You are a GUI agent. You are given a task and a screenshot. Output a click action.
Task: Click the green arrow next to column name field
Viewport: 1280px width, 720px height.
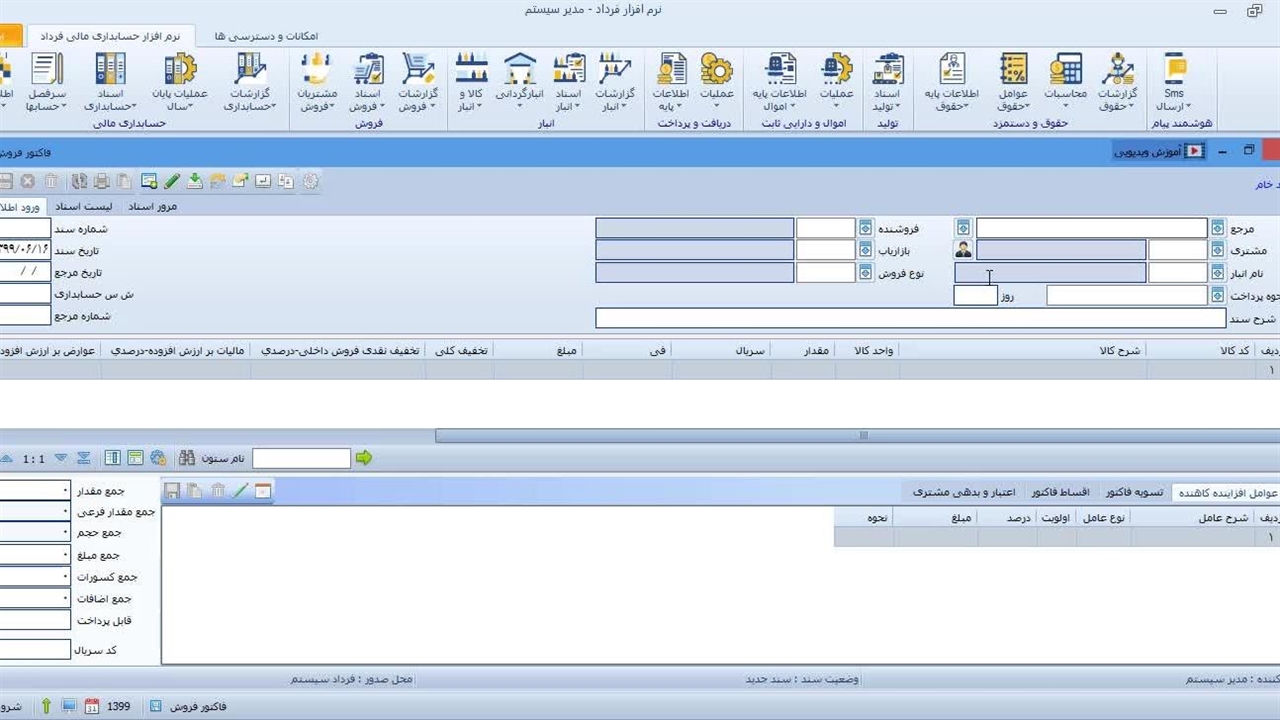tap(363, 458)
